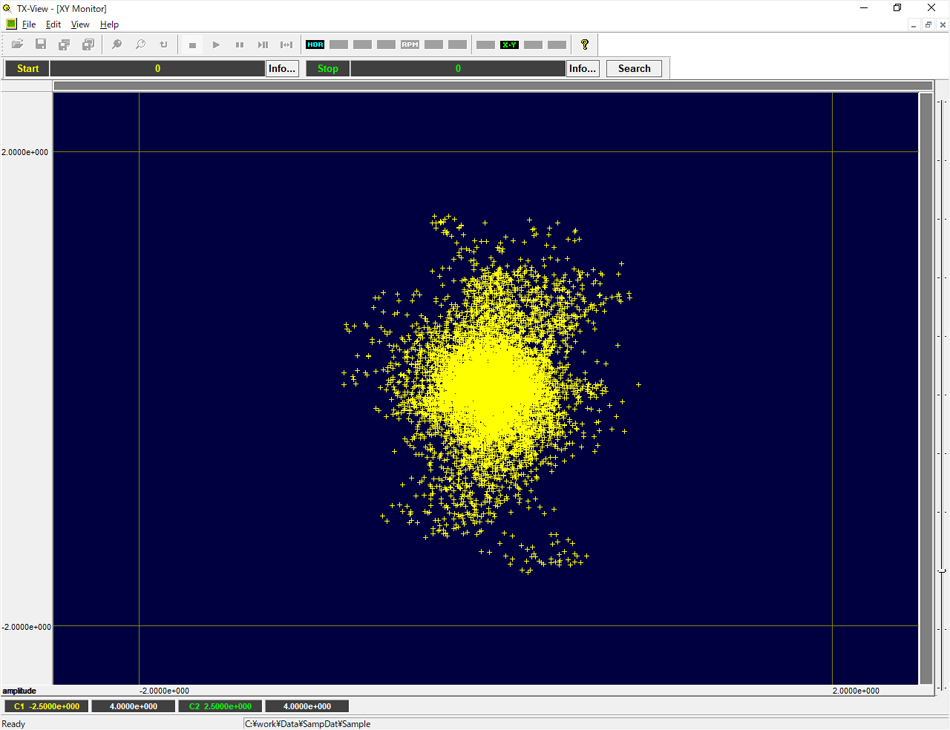The height and width of the screenshot is (730, 950).
Task: Open the View menu
Action: pyautogui.click(x=79, y=24)
